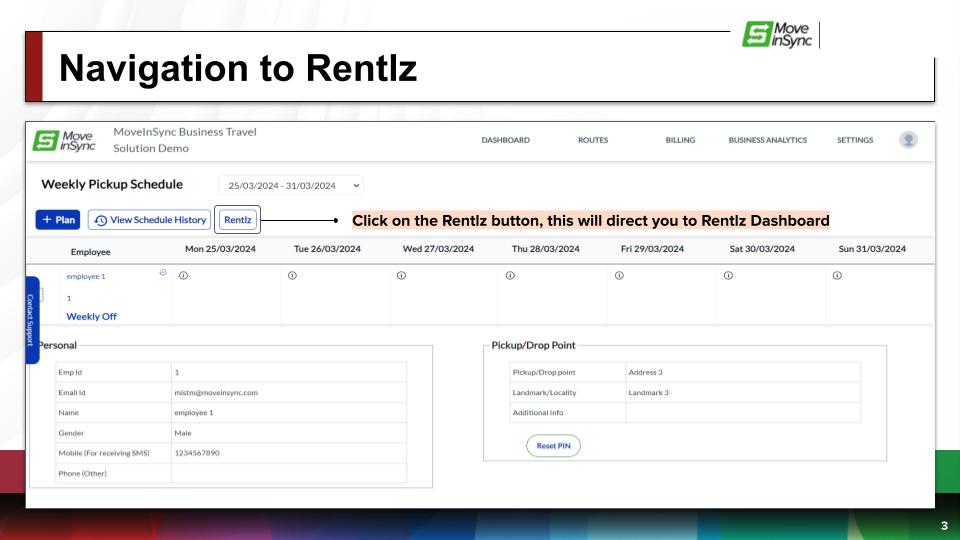Open BUSINESS ANALYTICS menu
Viewport: 960px width, 540px height.
click(x=767, y=140)
